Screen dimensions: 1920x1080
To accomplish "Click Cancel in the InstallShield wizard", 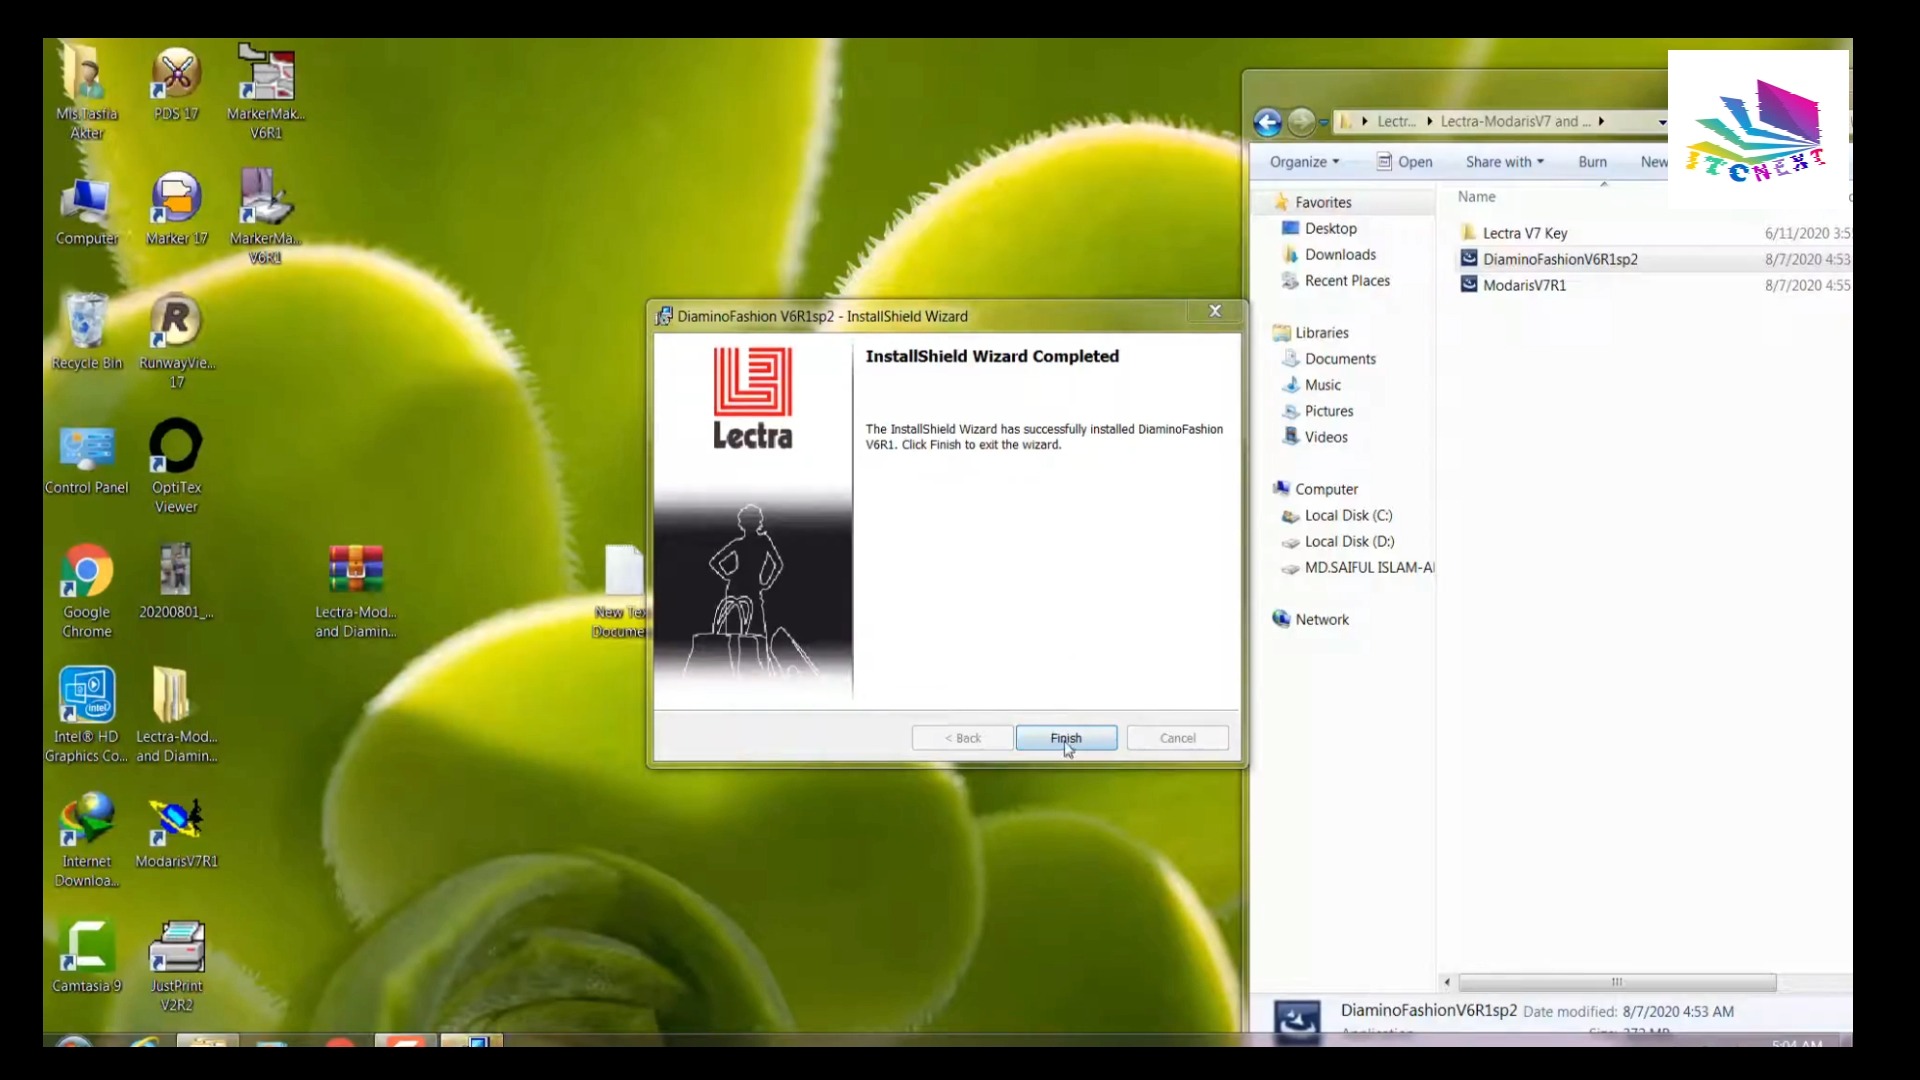I will point(1177,738).
